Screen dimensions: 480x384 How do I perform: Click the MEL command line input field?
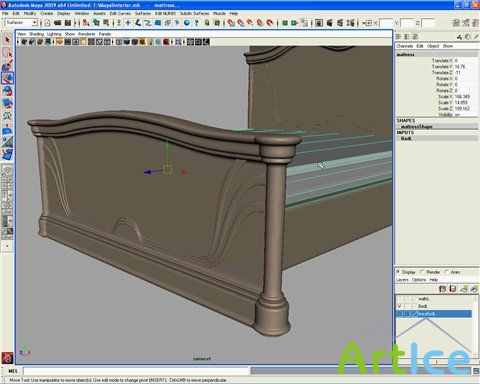136,371
